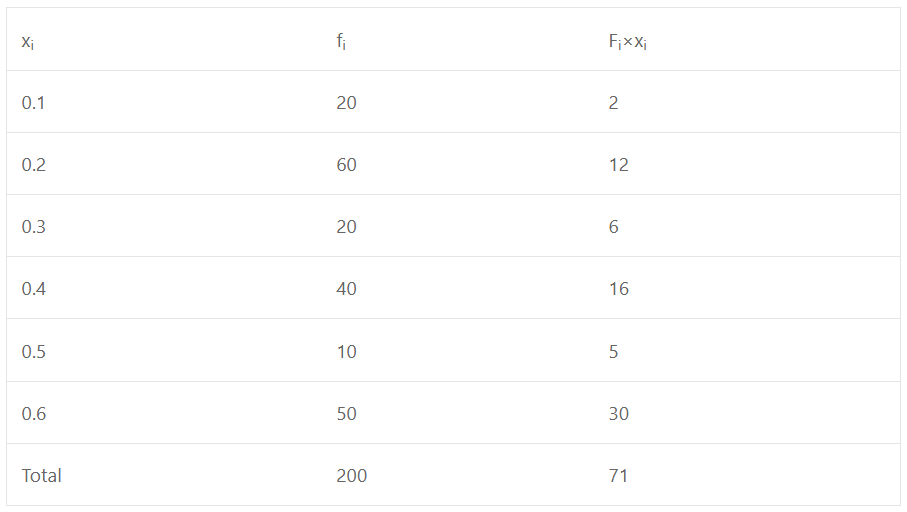The width and height of the screenshot is (907, 512).
Task: Click the total frequency 200
Action: pos(352,476)
